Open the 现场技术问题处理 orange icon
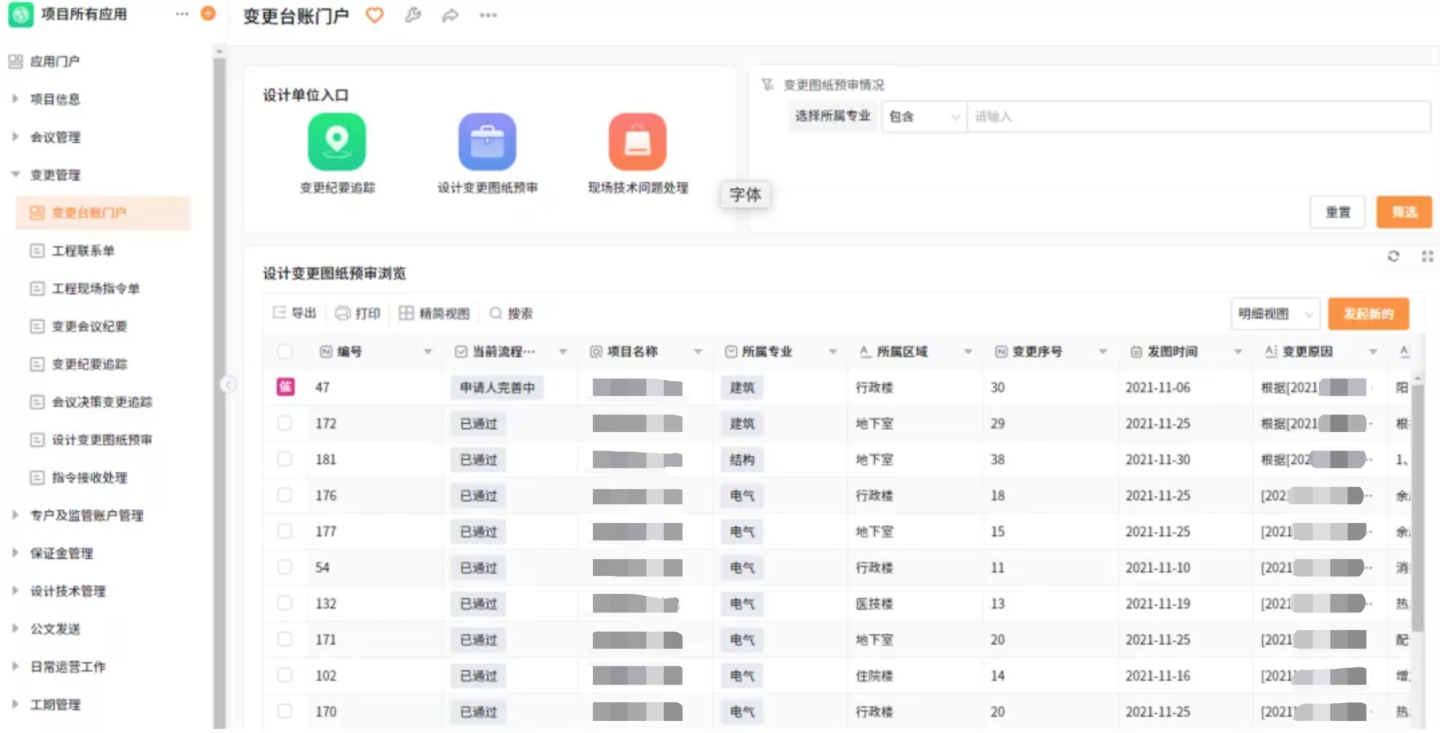The width and height of the screenshot is (1440, 733). [x=637, y=142]
